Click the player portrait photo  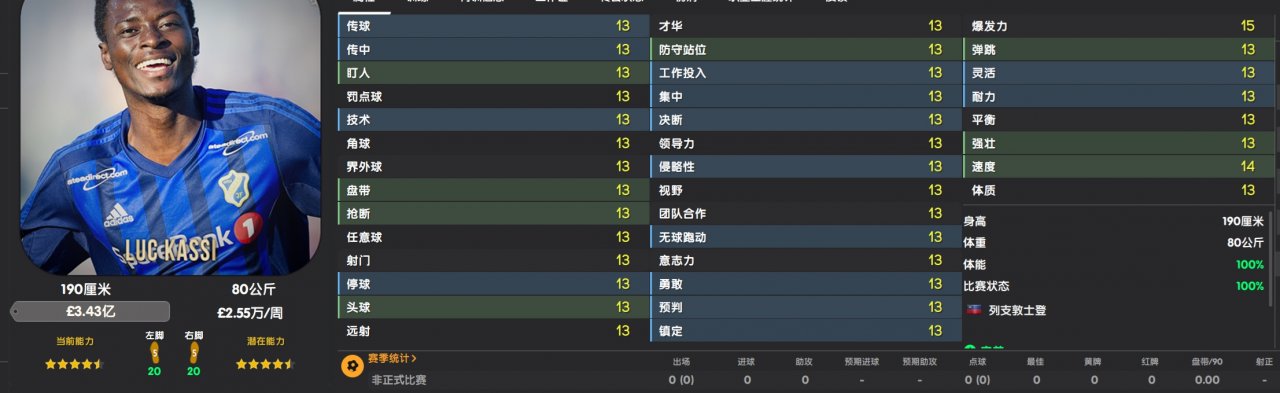coord(170,137)
